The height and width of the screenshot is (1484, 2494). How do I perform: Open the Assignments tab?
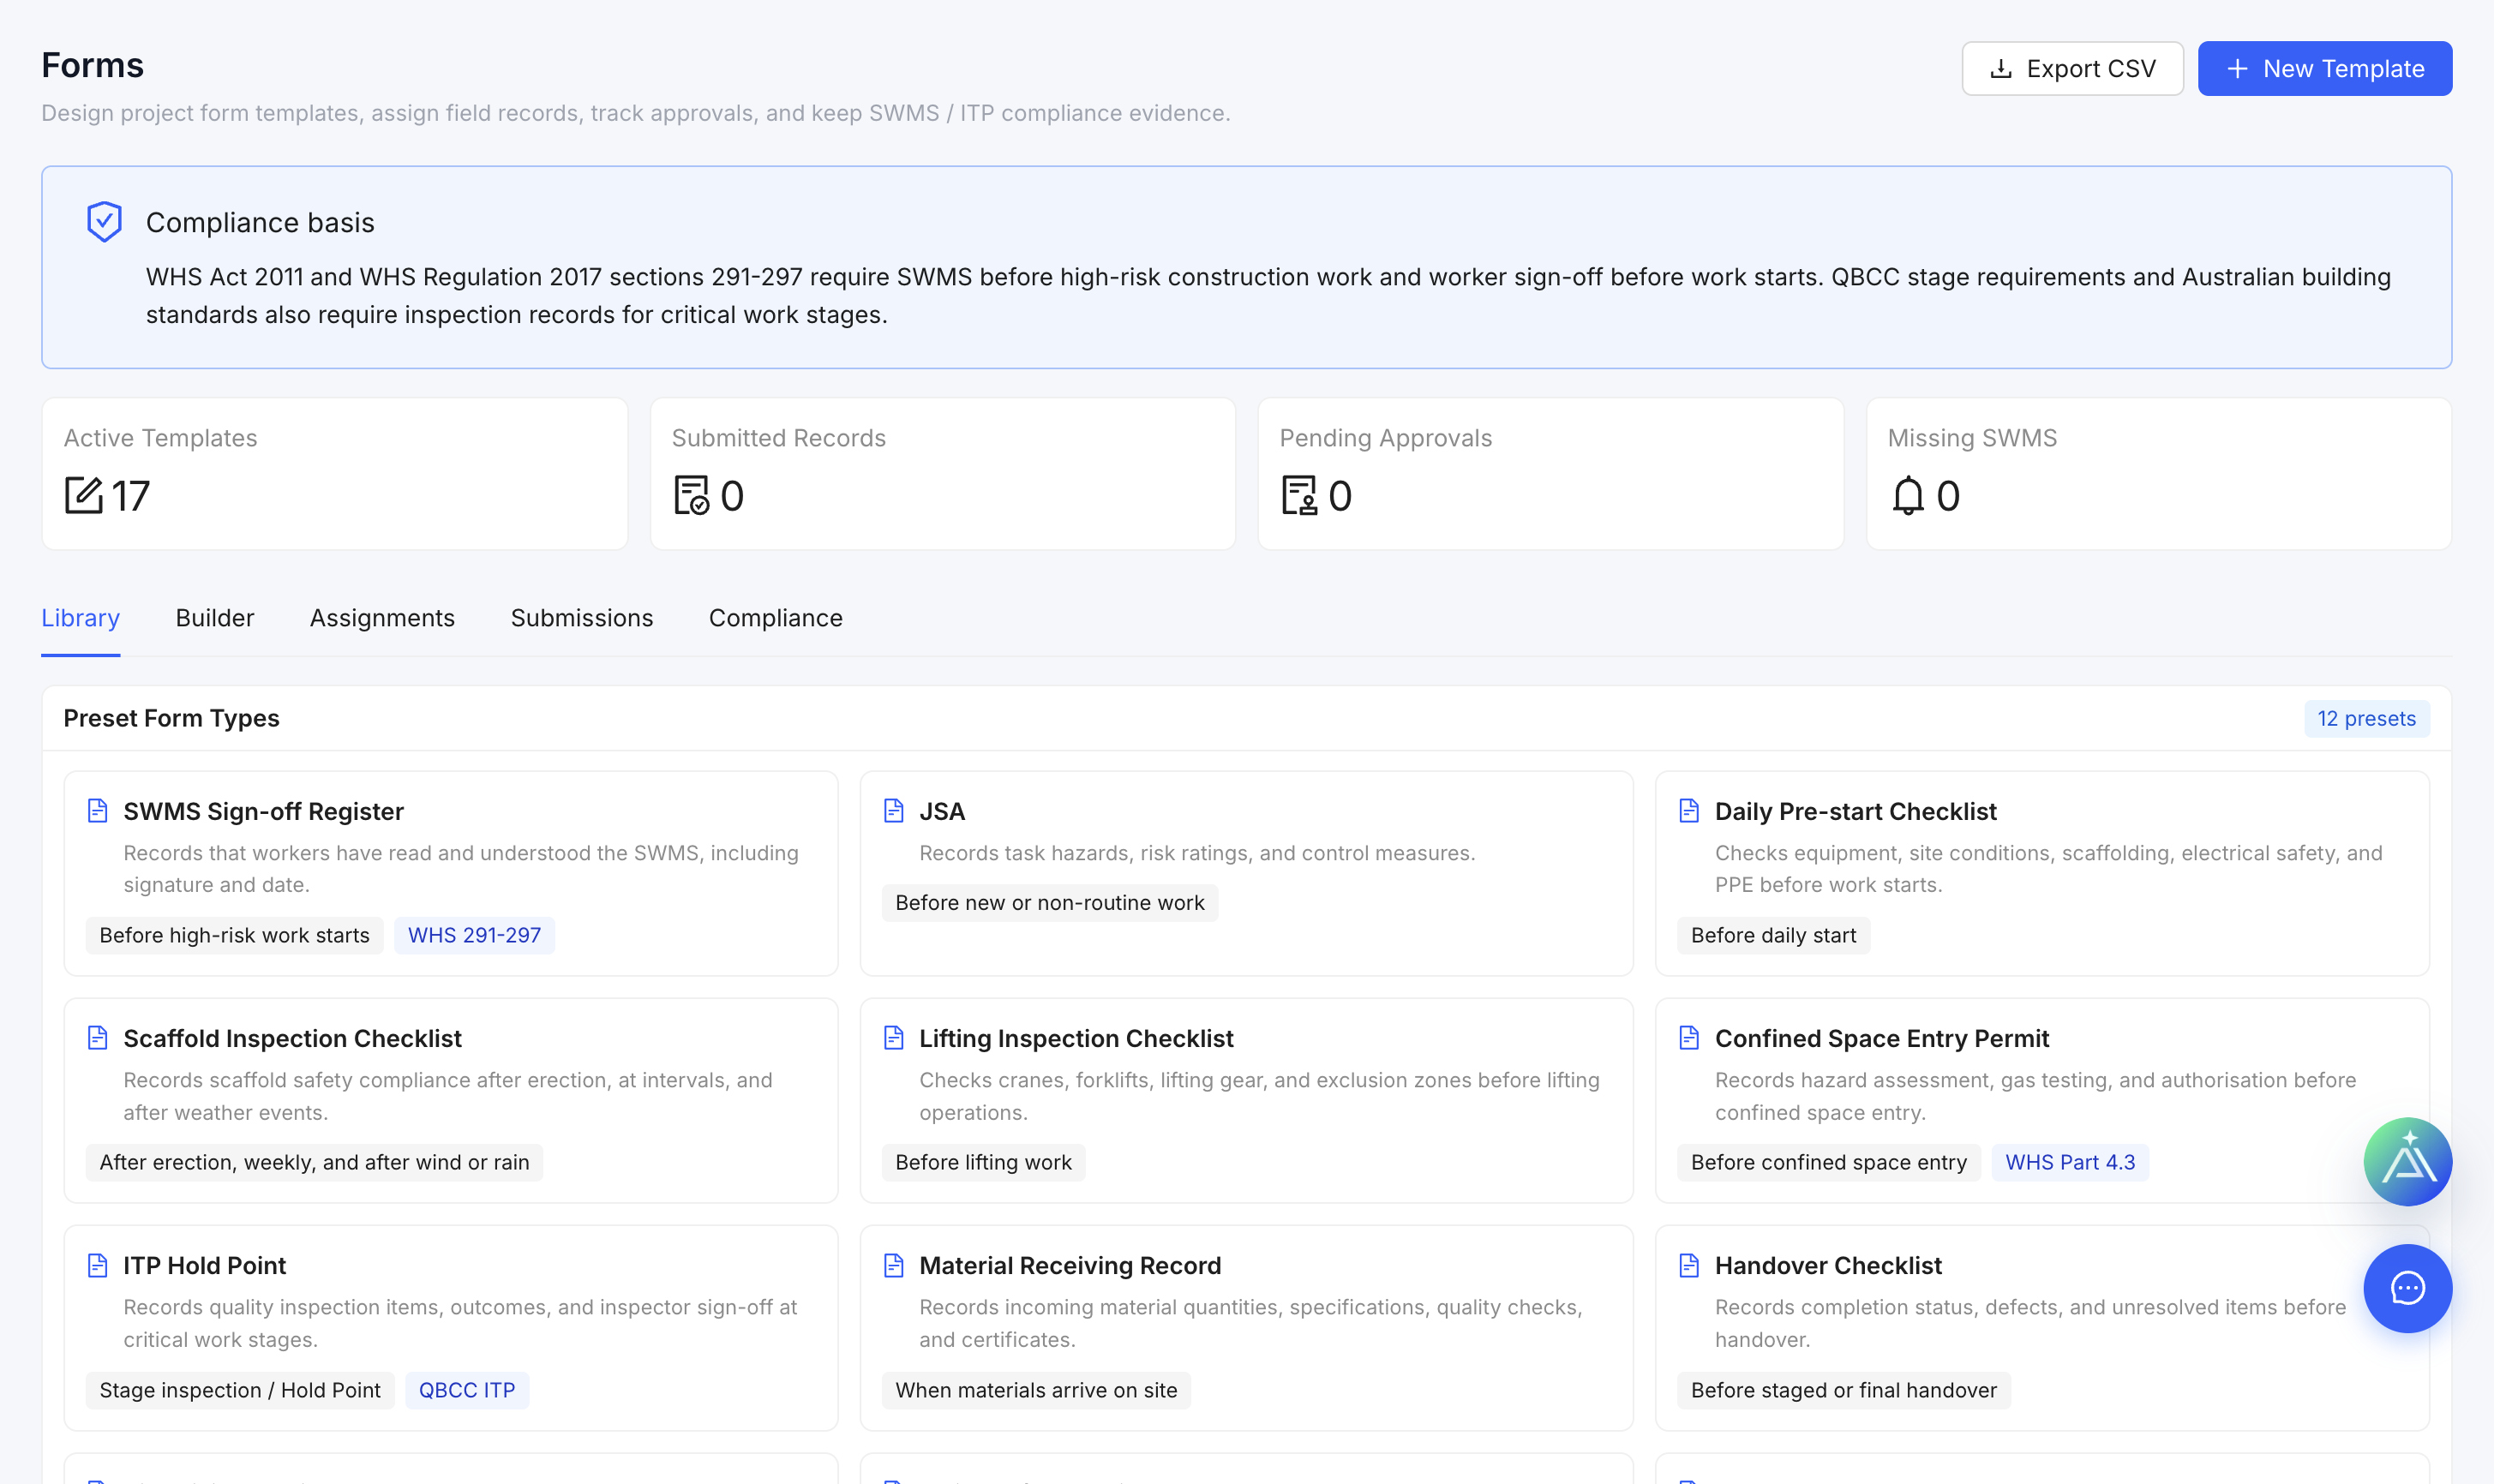[x=382, y=618]
